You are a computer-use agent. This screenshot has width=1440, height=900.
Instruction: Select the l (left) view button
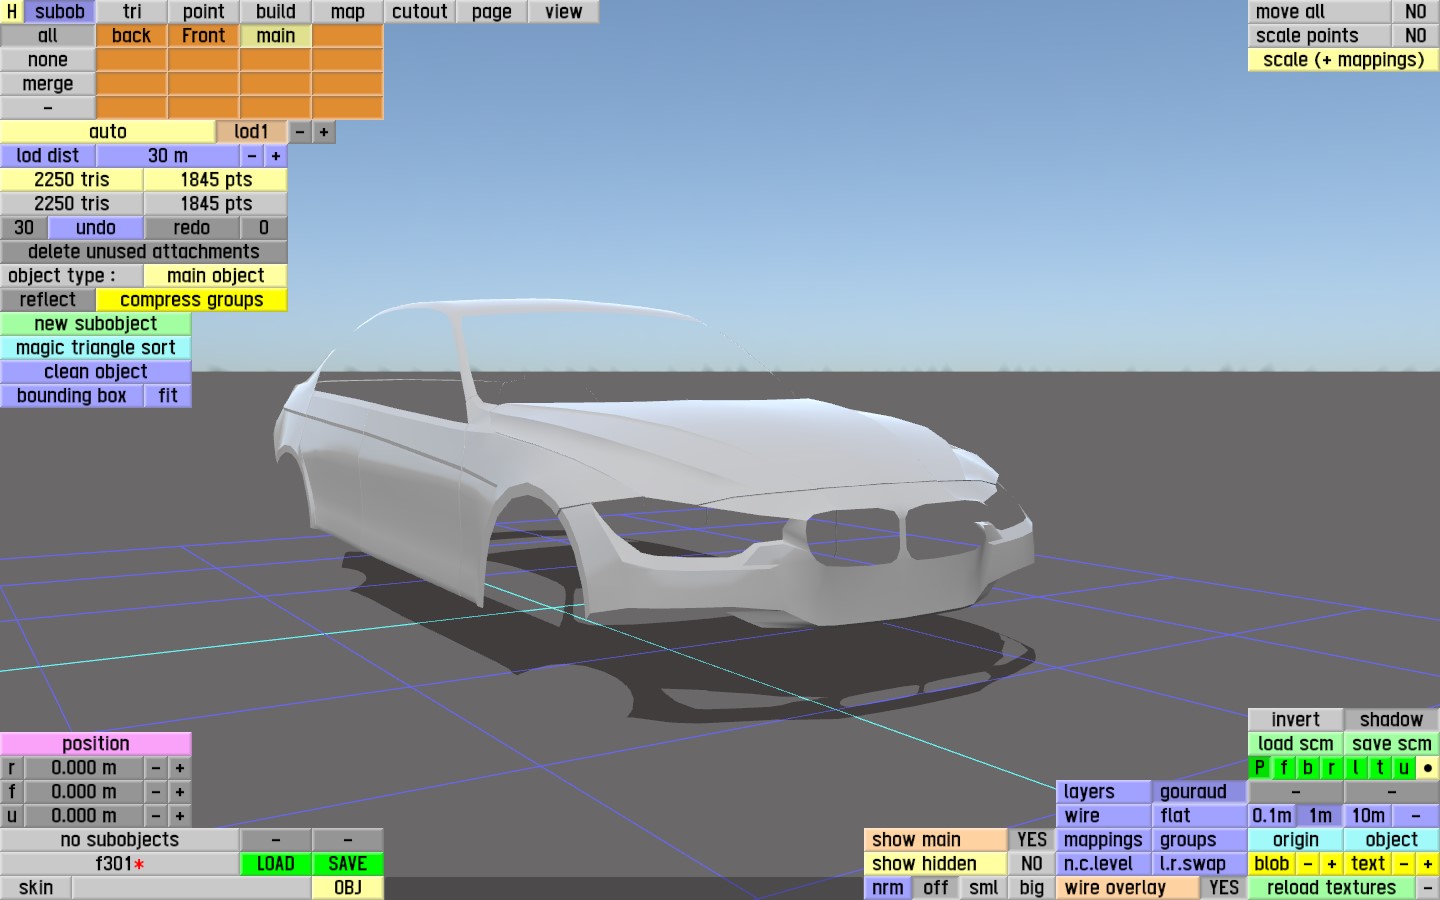coord(1356,768)
